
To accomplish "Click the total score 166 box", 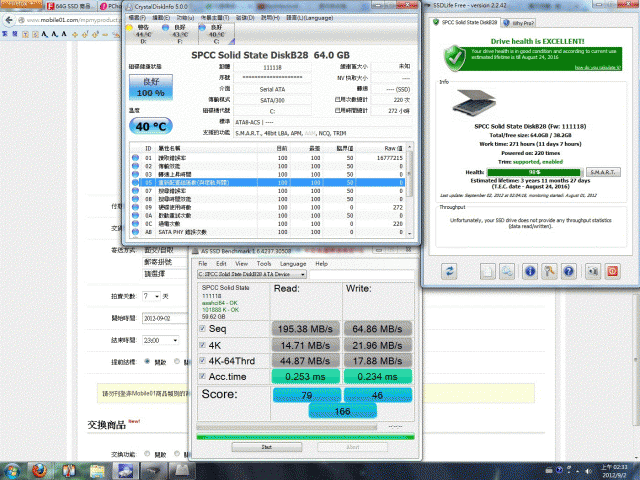I will click(342, 411).
